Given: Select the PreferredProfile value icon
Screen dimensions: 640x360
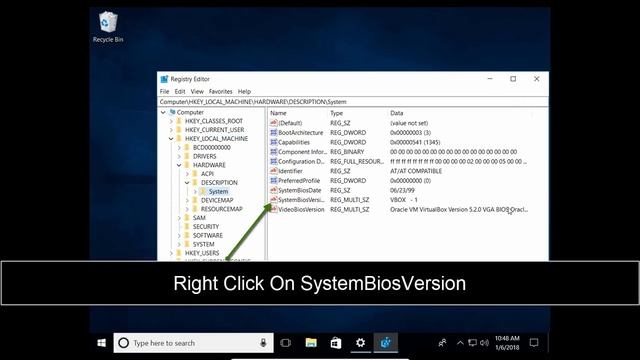Looking at the screenshot, I should coord(274,180).
